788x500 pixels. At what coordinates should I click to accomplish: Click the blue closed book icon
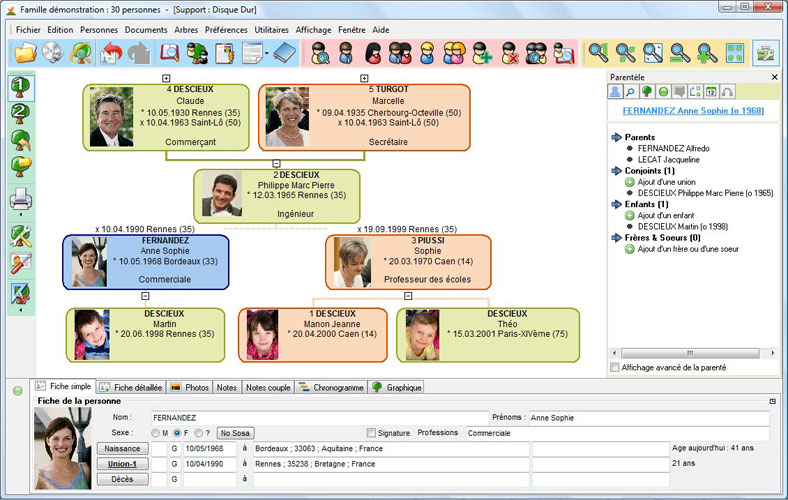[285, 53]
